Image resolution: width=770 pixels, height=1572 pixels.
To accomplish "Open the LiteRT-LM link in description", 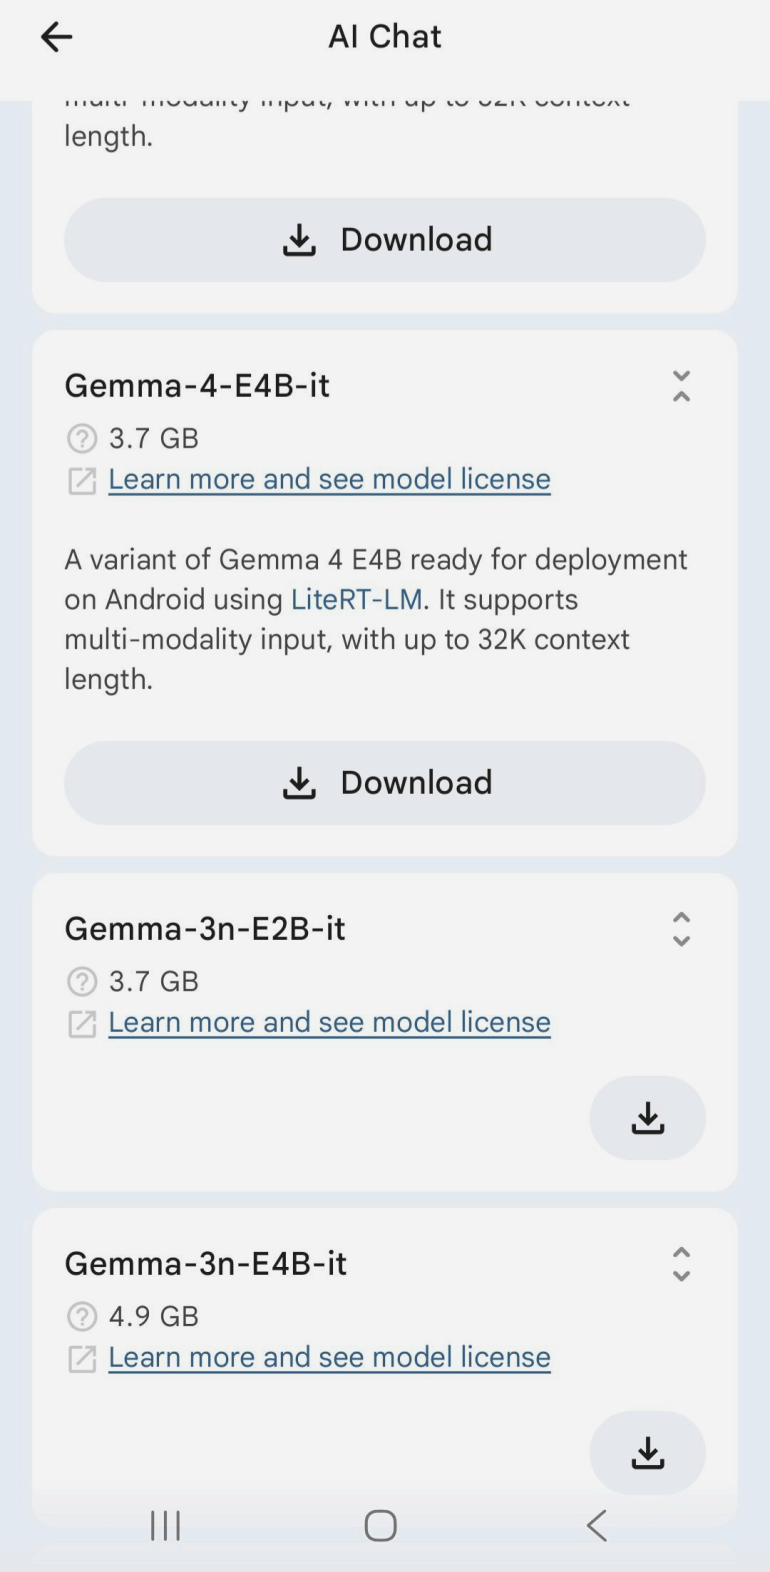I will click(x=357, y=599).
